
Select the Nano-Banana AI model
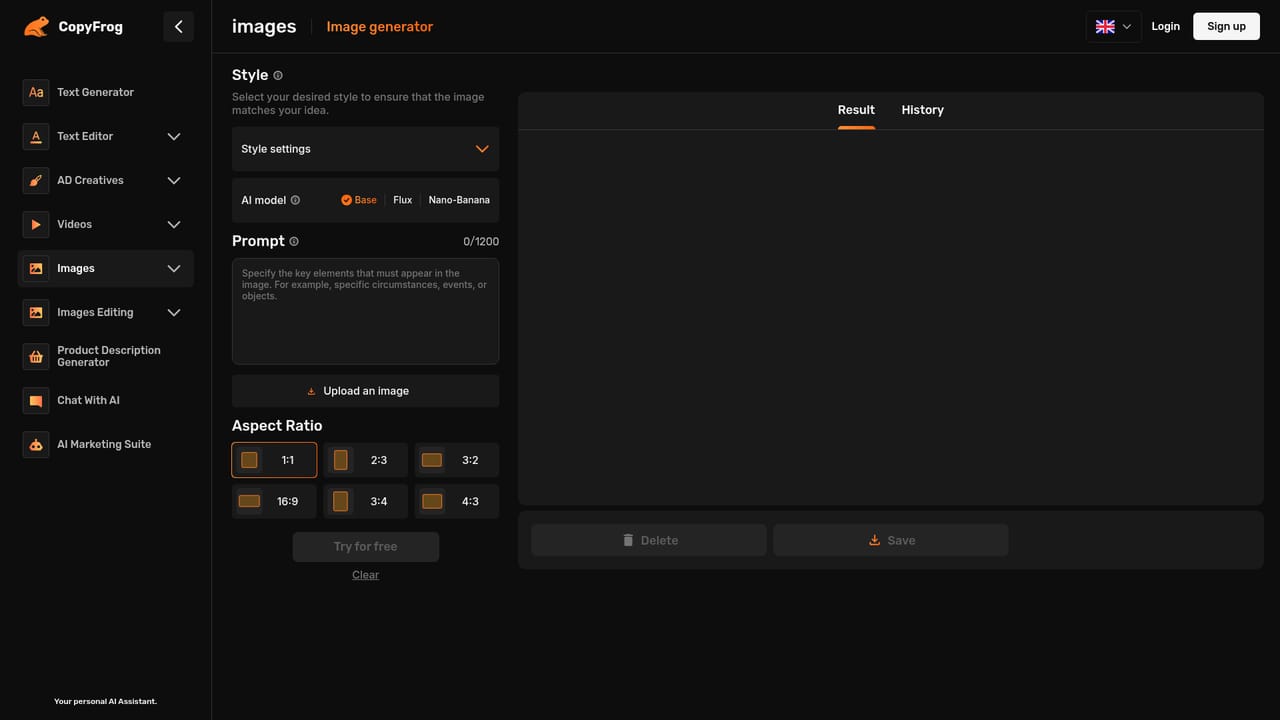pos(459,200)
